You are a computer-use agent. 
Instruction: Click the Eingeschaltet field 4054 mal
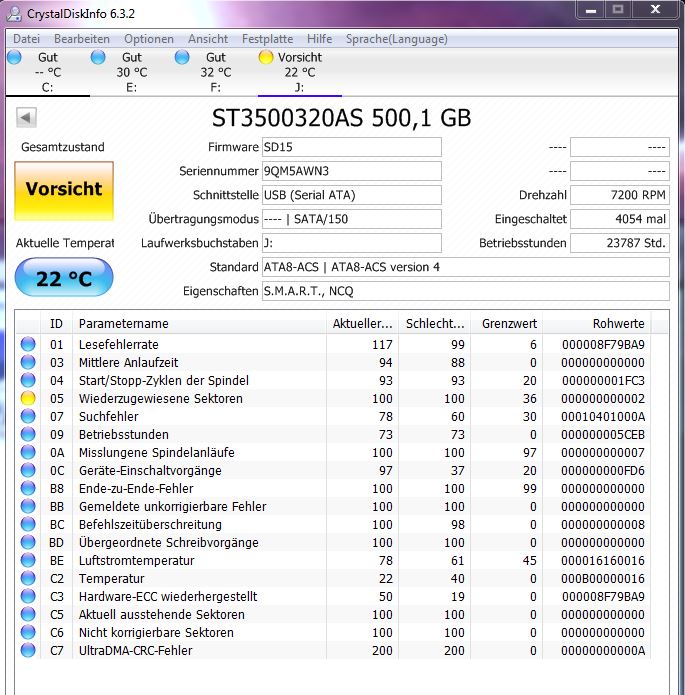click(x=620, y=219)
